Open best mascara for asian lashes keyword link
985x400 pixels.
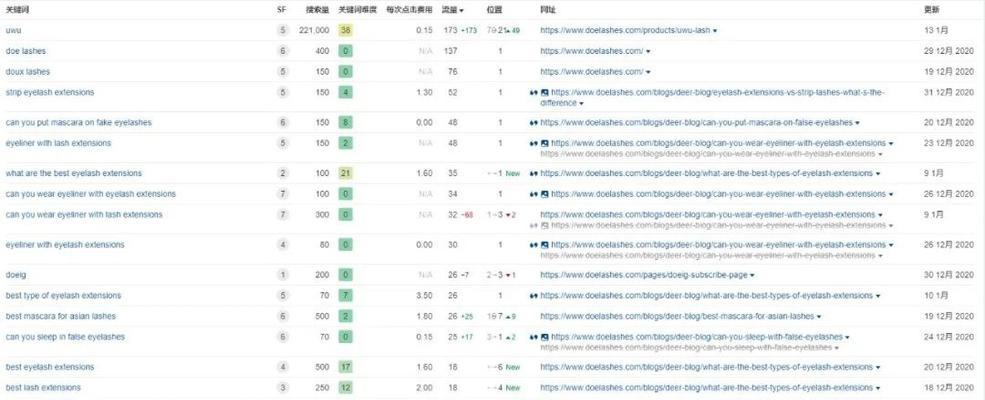coord(61,316)
